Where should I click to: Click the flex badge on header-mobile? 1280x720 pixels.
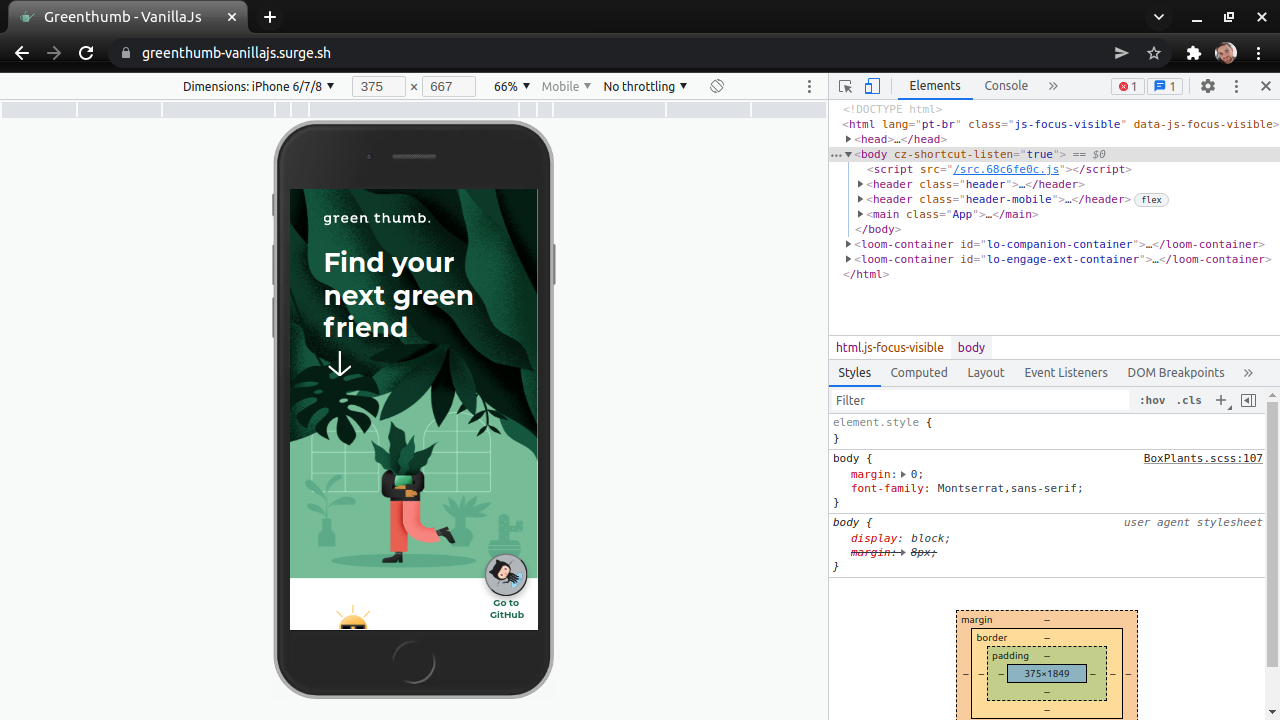tap(1151, 199)
